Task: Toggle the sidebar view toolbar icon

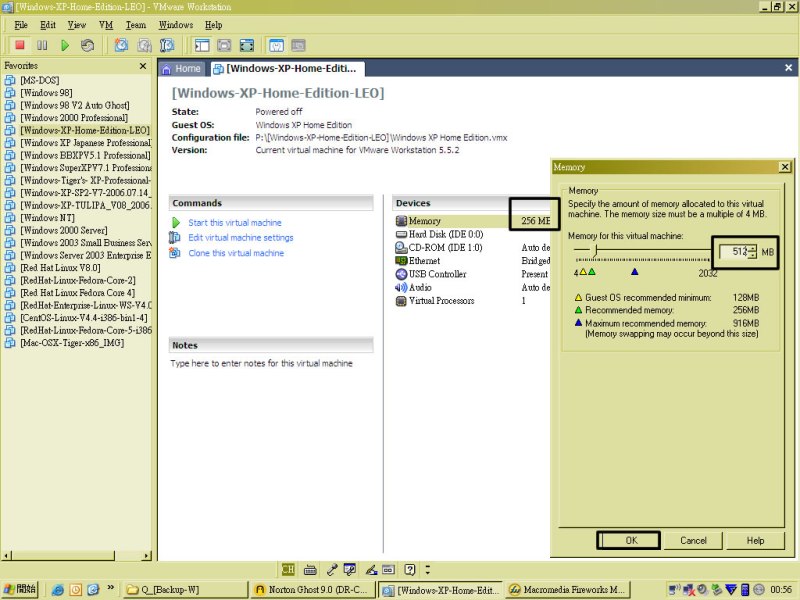Action: (x=202, y=45)
